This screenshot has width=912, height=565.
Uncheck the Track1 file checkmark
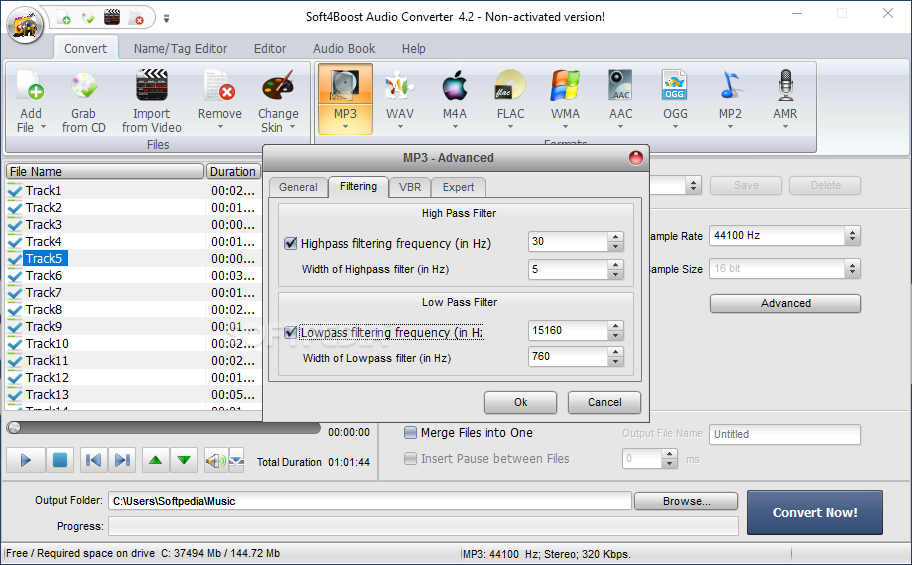(x=15, y=191)
